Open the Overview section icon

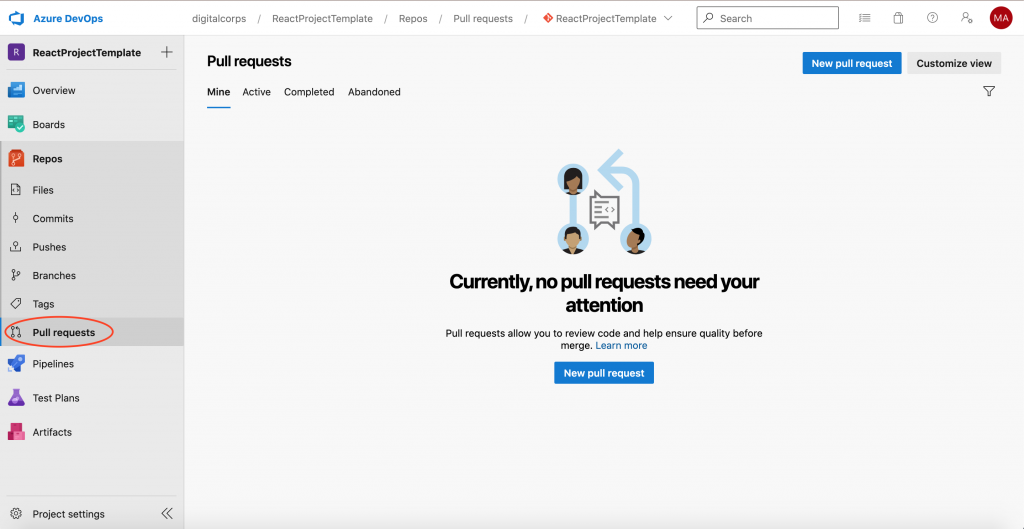point(16,90)
